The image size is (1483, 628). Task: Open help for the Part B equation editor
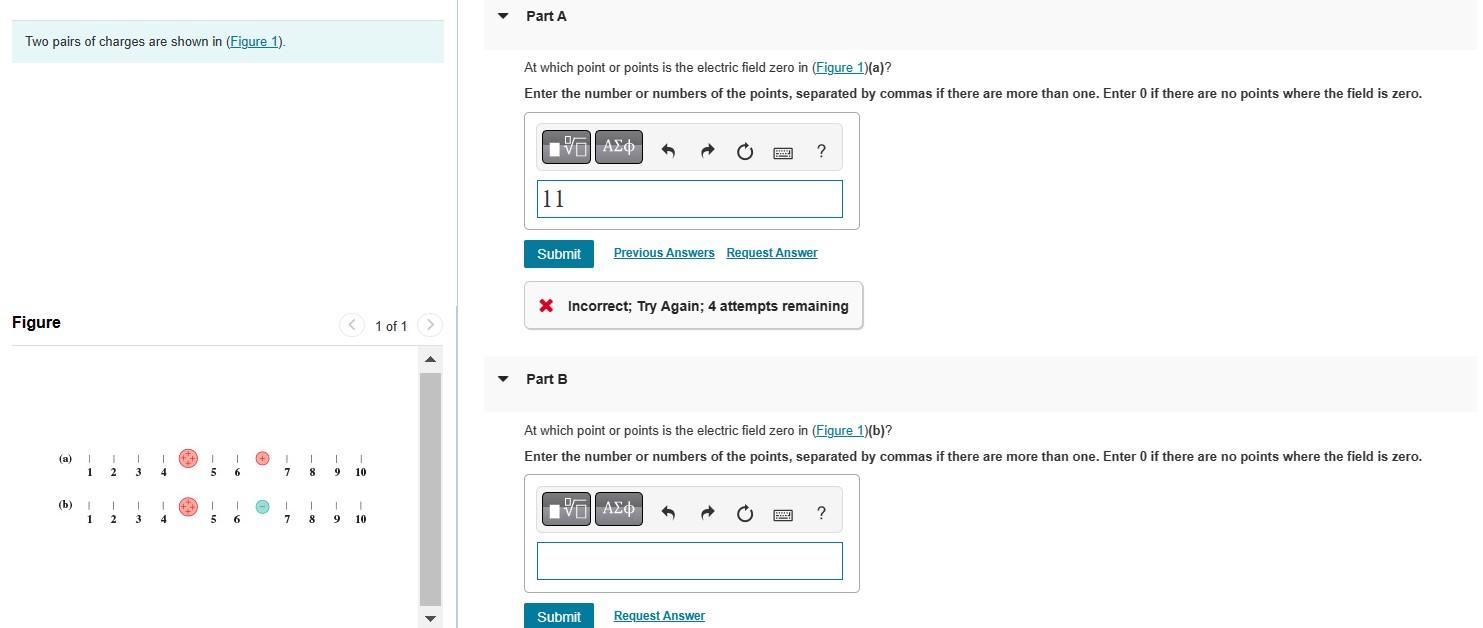(x=820, y=513)
